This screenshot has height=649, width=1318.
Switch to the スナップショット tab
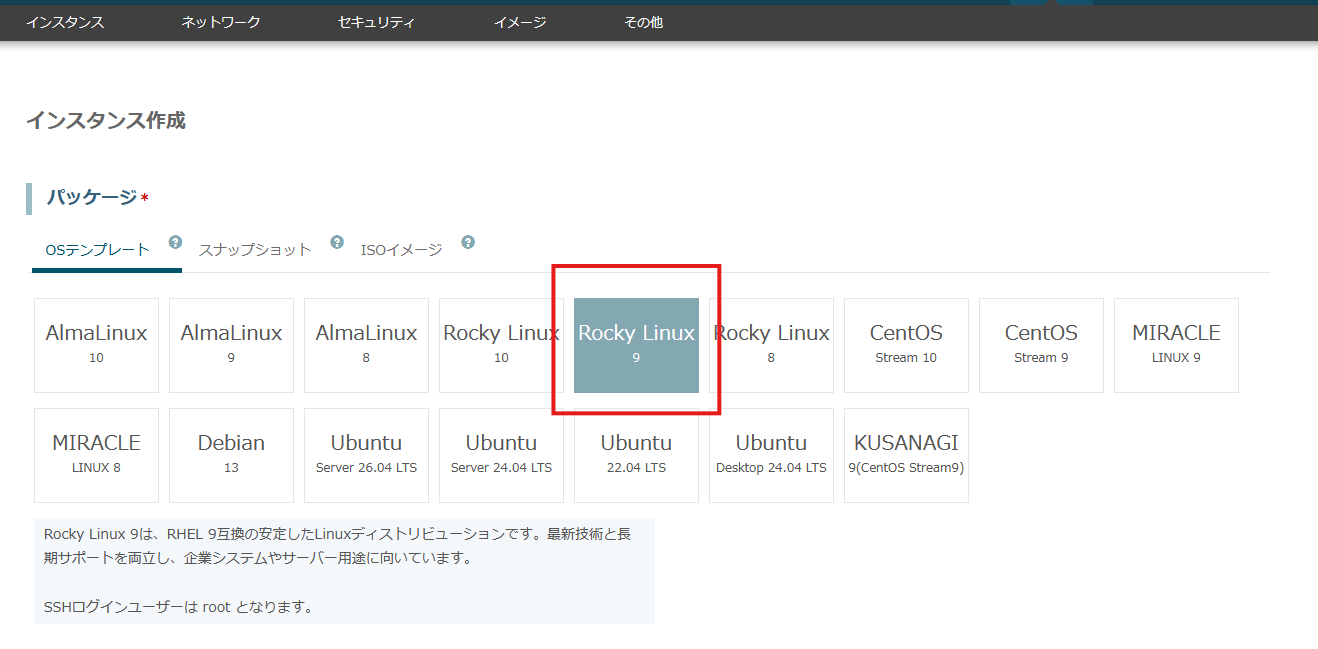pyautogui.click(x=255, y=250)
